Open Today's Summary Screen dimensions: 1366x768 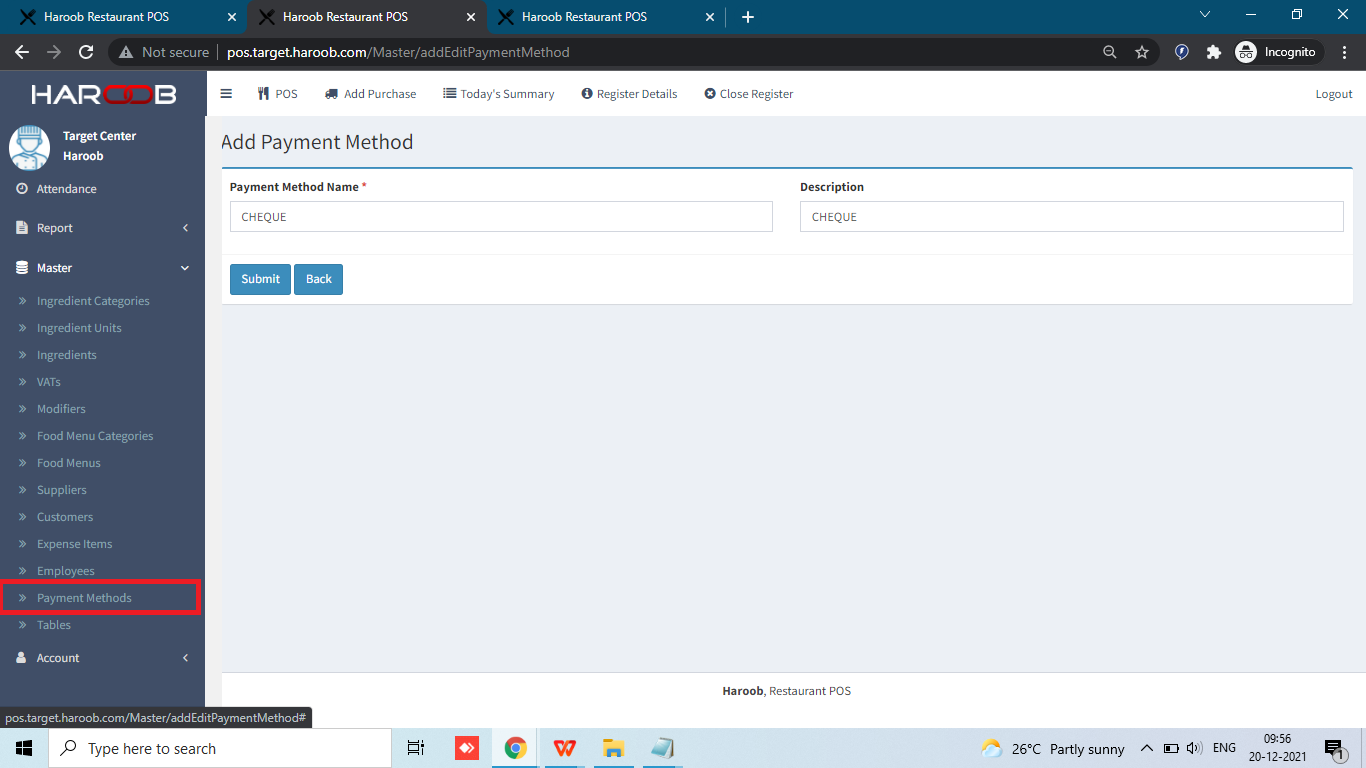pos(498,94)
